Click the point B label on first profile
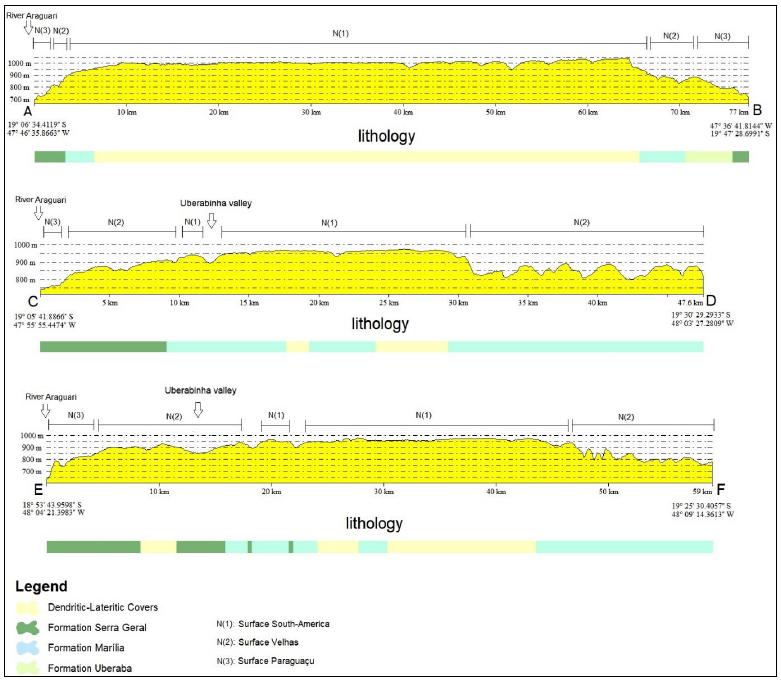The width and height of the screenshot is (781, 681). (756, 110)
